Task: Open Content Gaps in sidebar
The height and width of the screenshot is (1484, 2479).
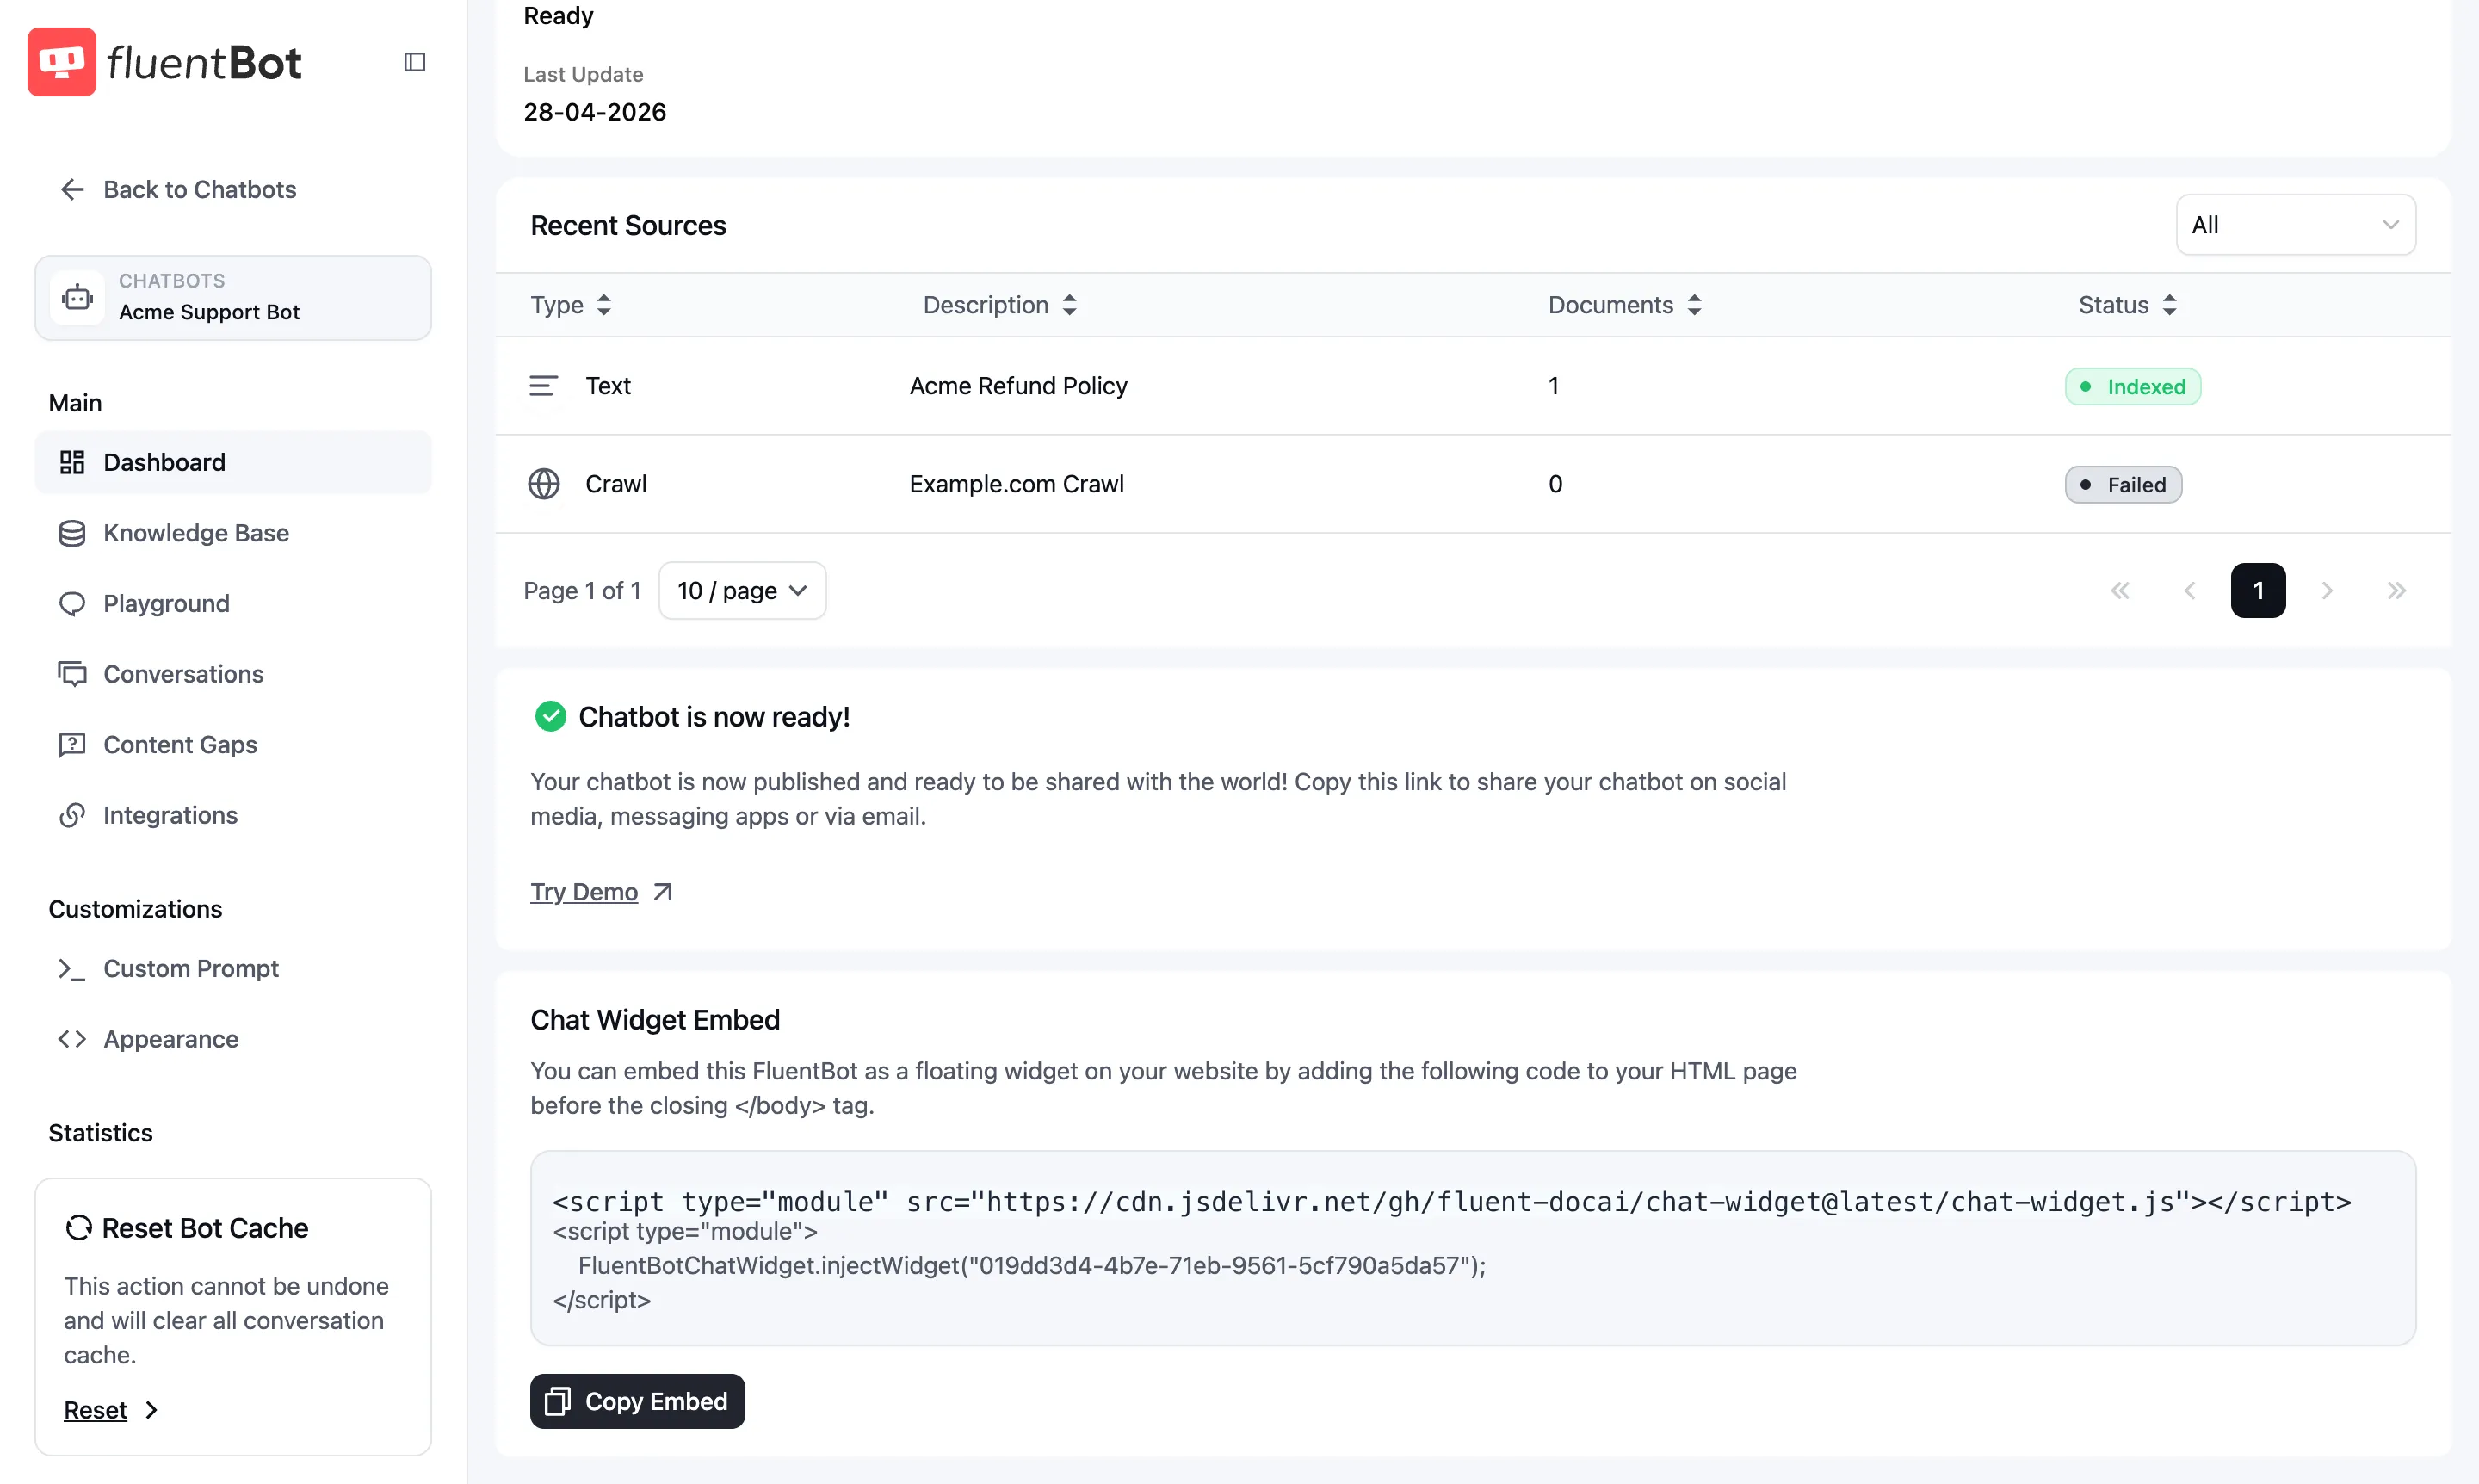Action: click(x=233, y=745)
